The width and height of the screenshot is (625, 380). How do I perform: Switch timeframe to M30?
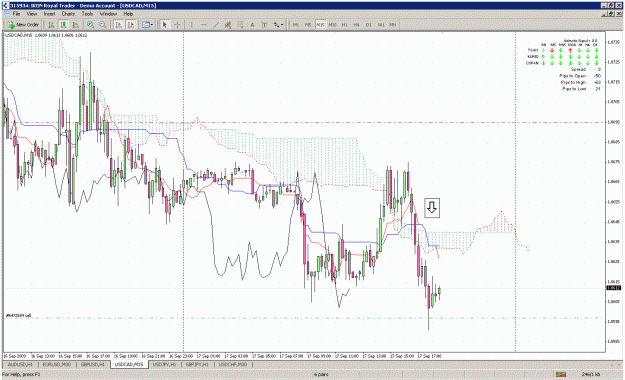pos(332,25)
